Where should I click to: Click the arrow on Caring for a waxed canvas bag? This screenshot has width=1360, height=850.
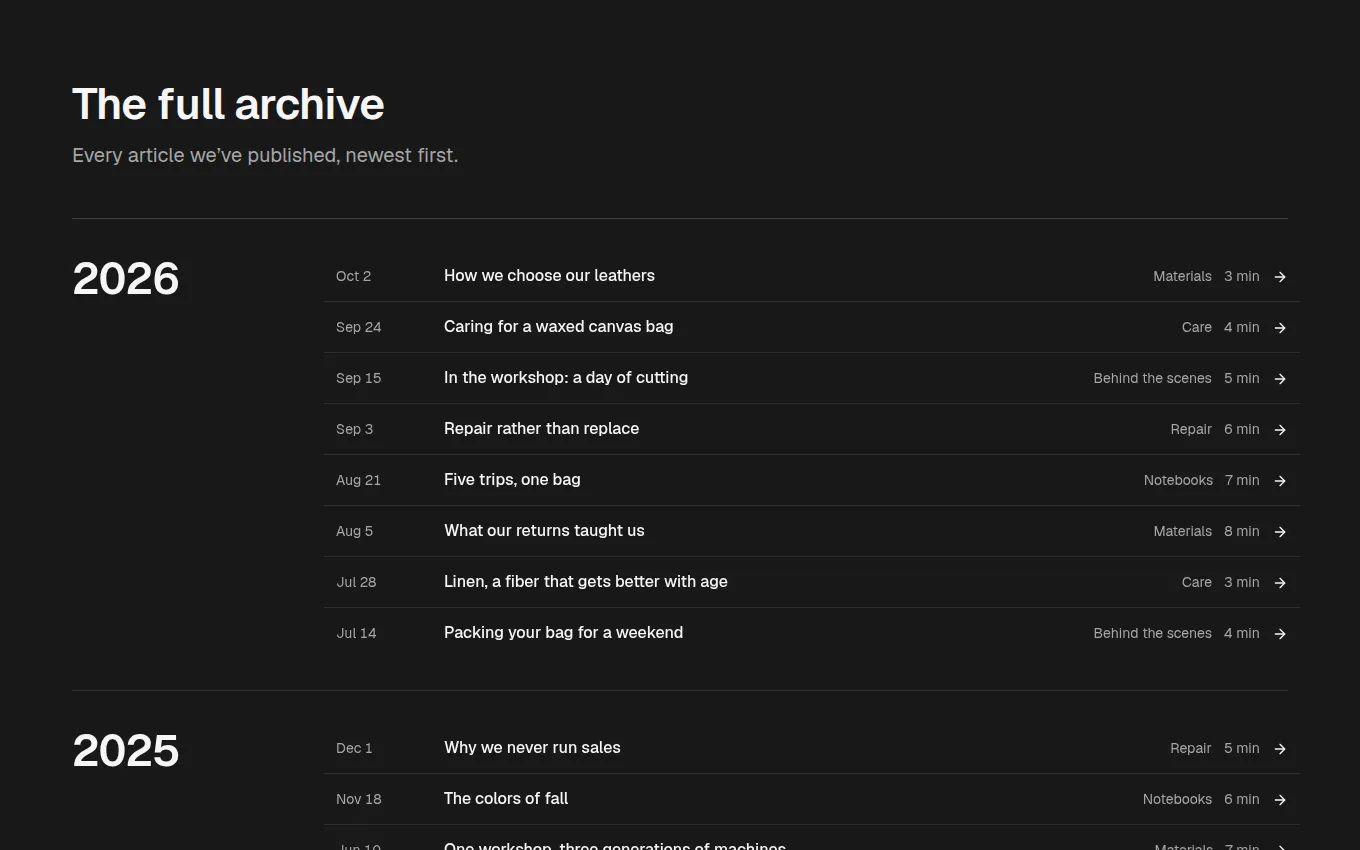(x=1280, y=328)
